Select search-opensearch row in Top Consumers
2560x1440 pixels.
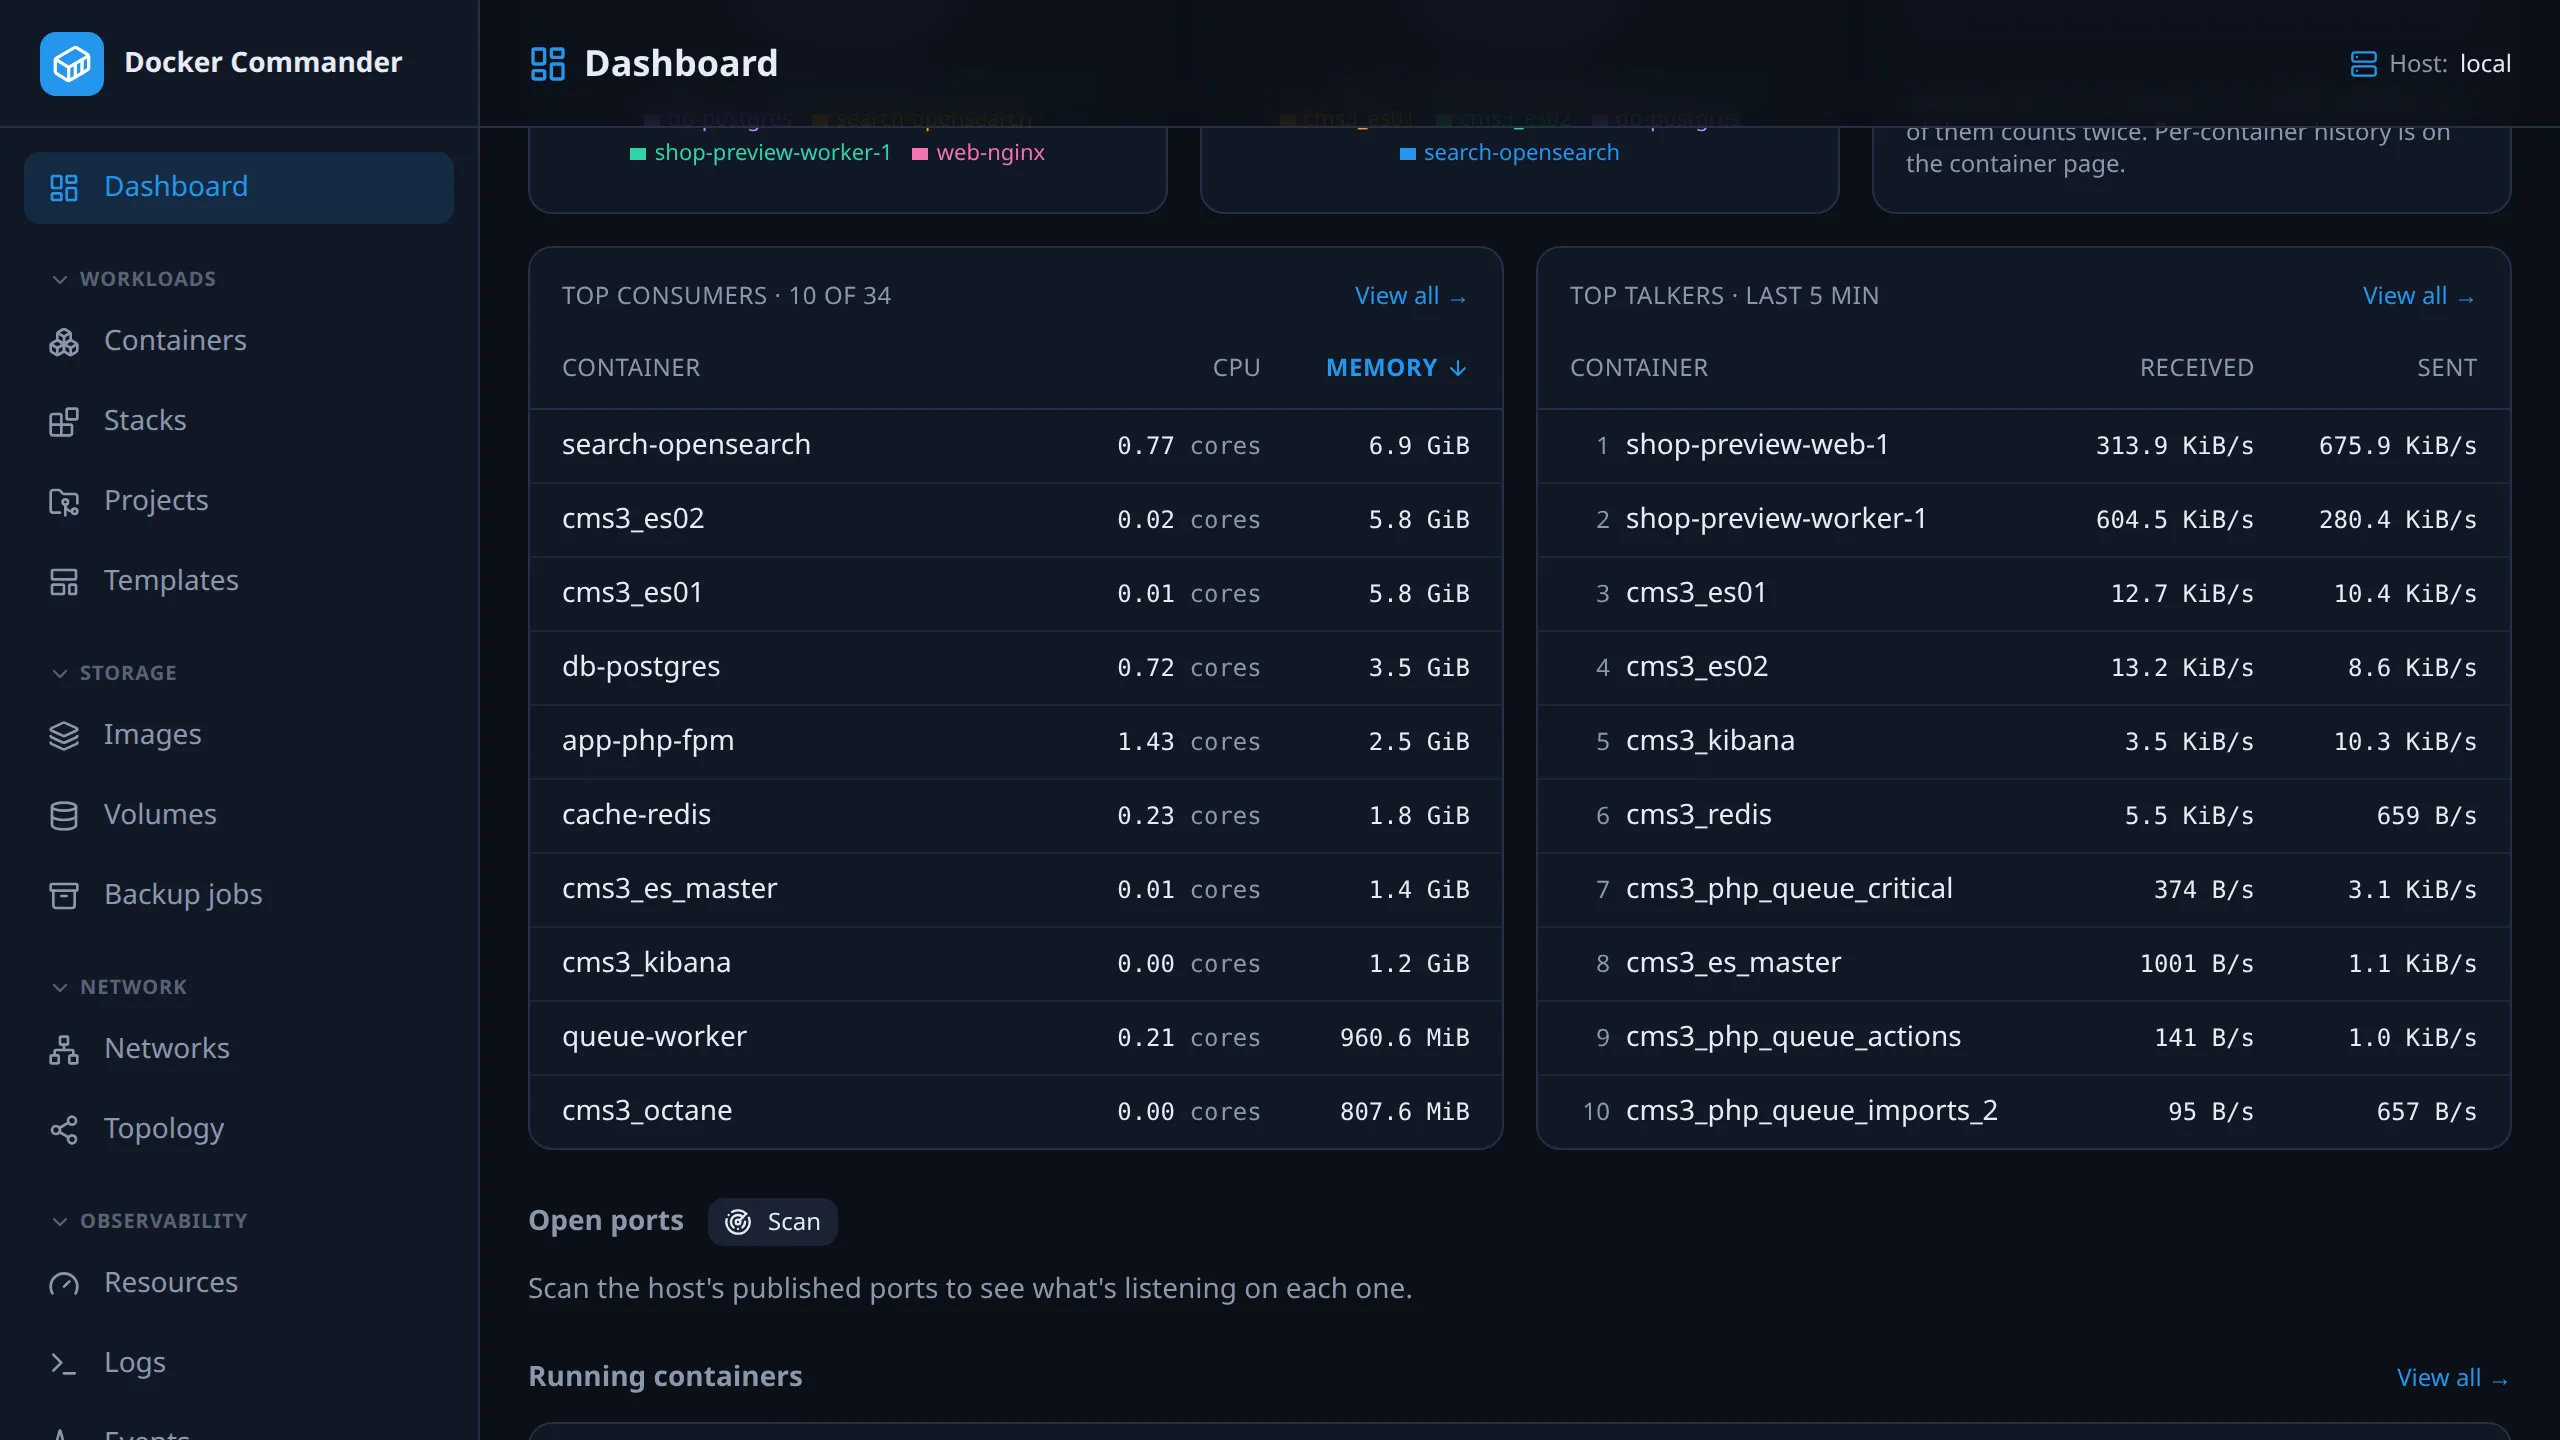[1015, 446]
